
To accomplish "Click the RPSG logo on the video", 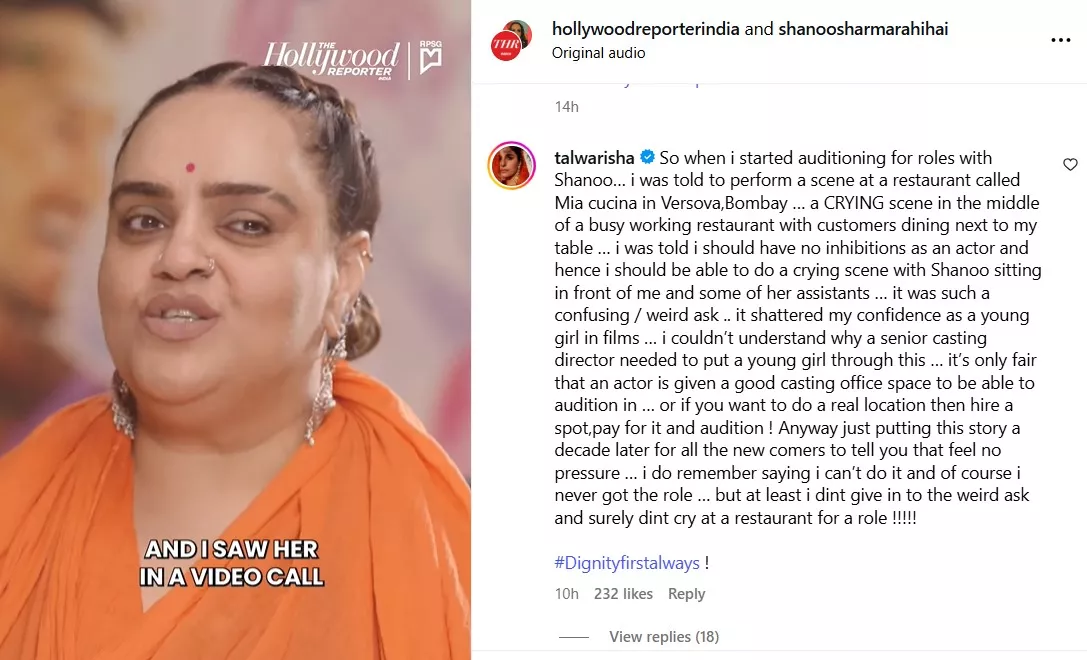I will [x=431, y=57].
